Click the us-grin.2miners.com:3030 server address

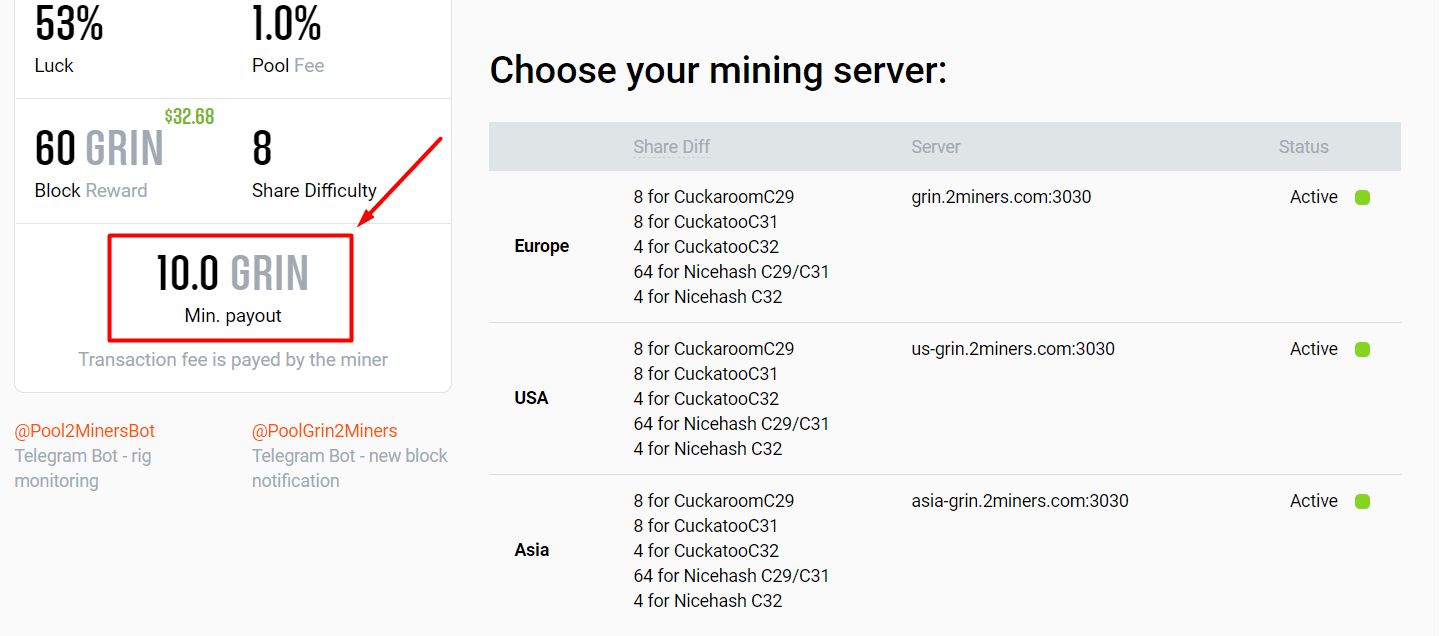tap(1014, 349)
